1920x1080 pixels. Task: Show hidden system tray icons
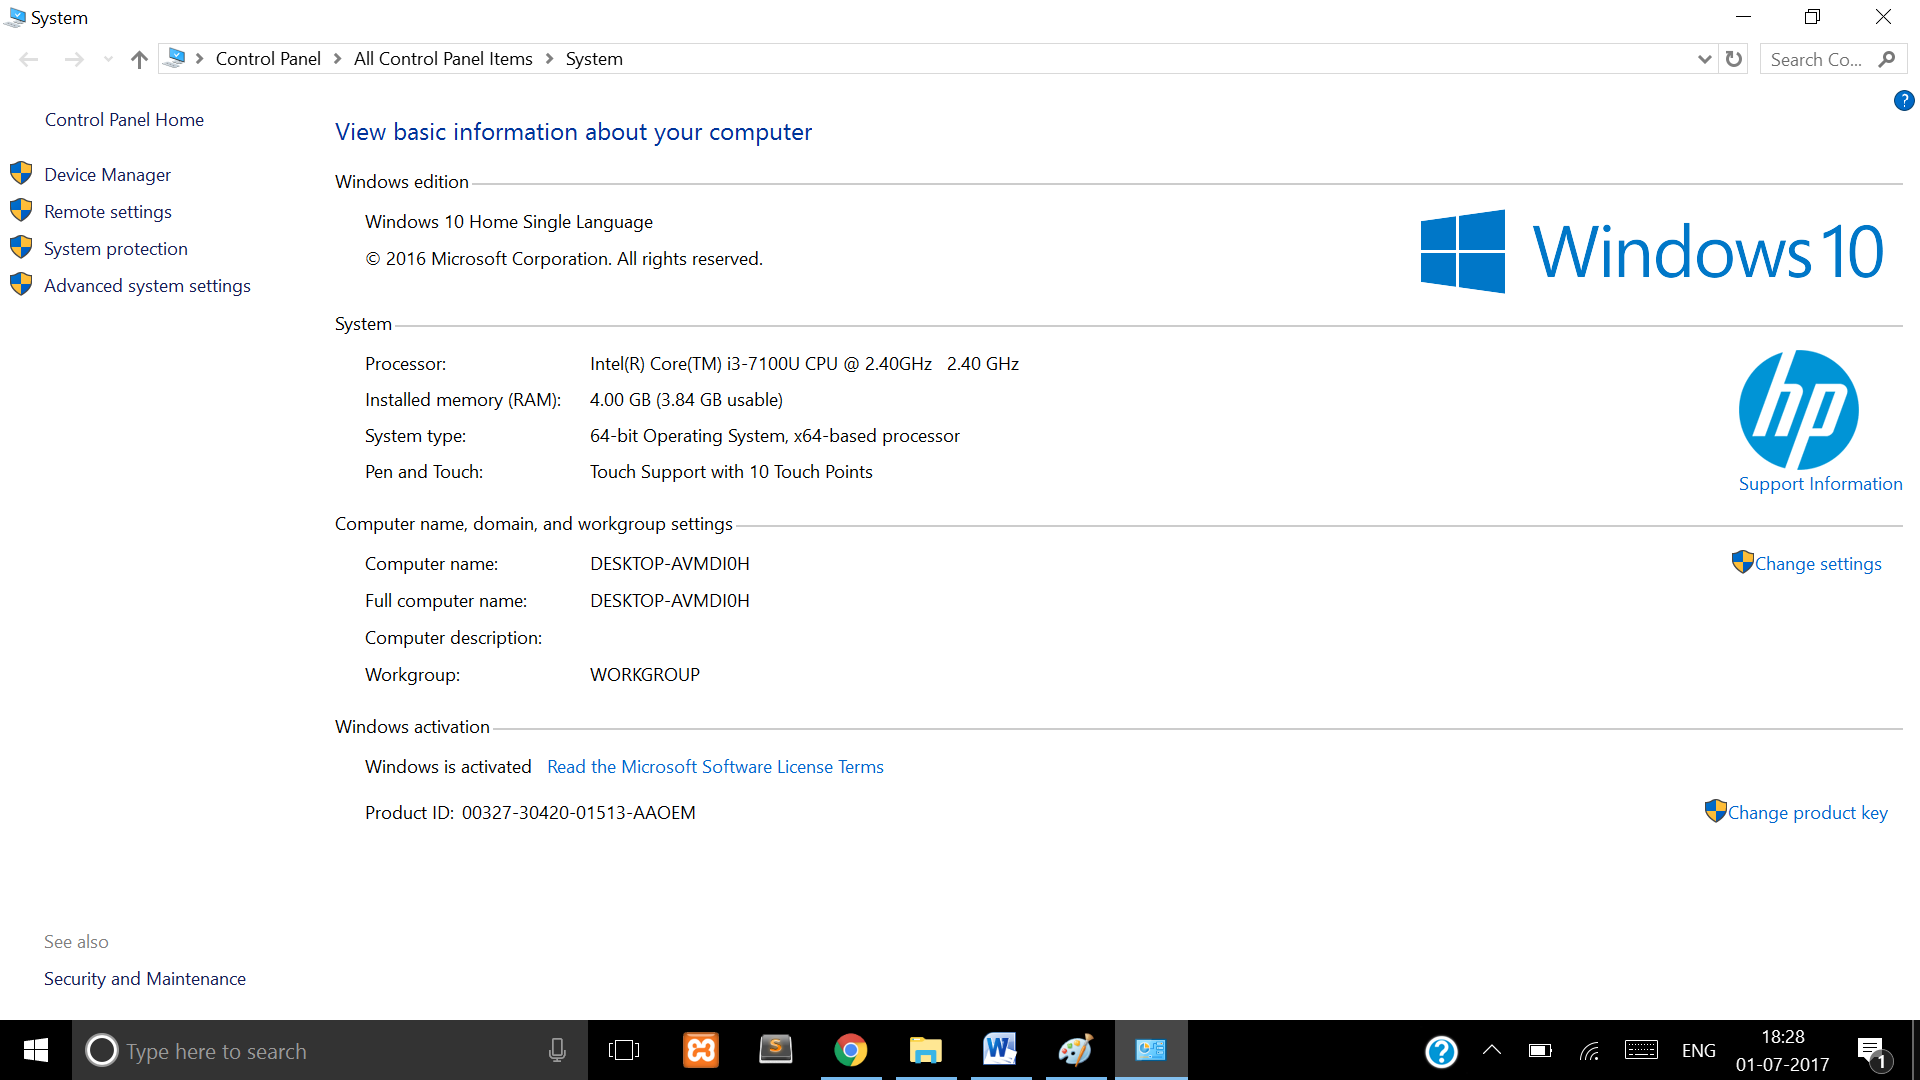point(1492,1050)
